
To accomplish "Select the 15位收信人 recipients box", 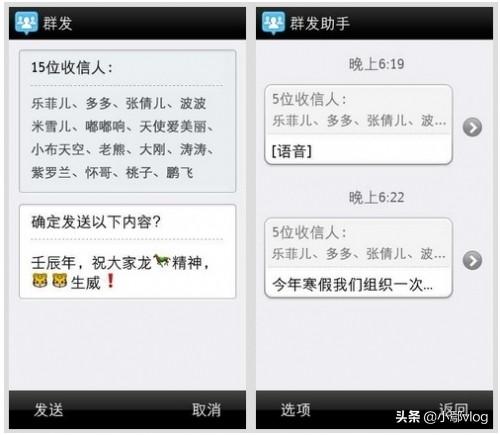I will tap(127, 121).
